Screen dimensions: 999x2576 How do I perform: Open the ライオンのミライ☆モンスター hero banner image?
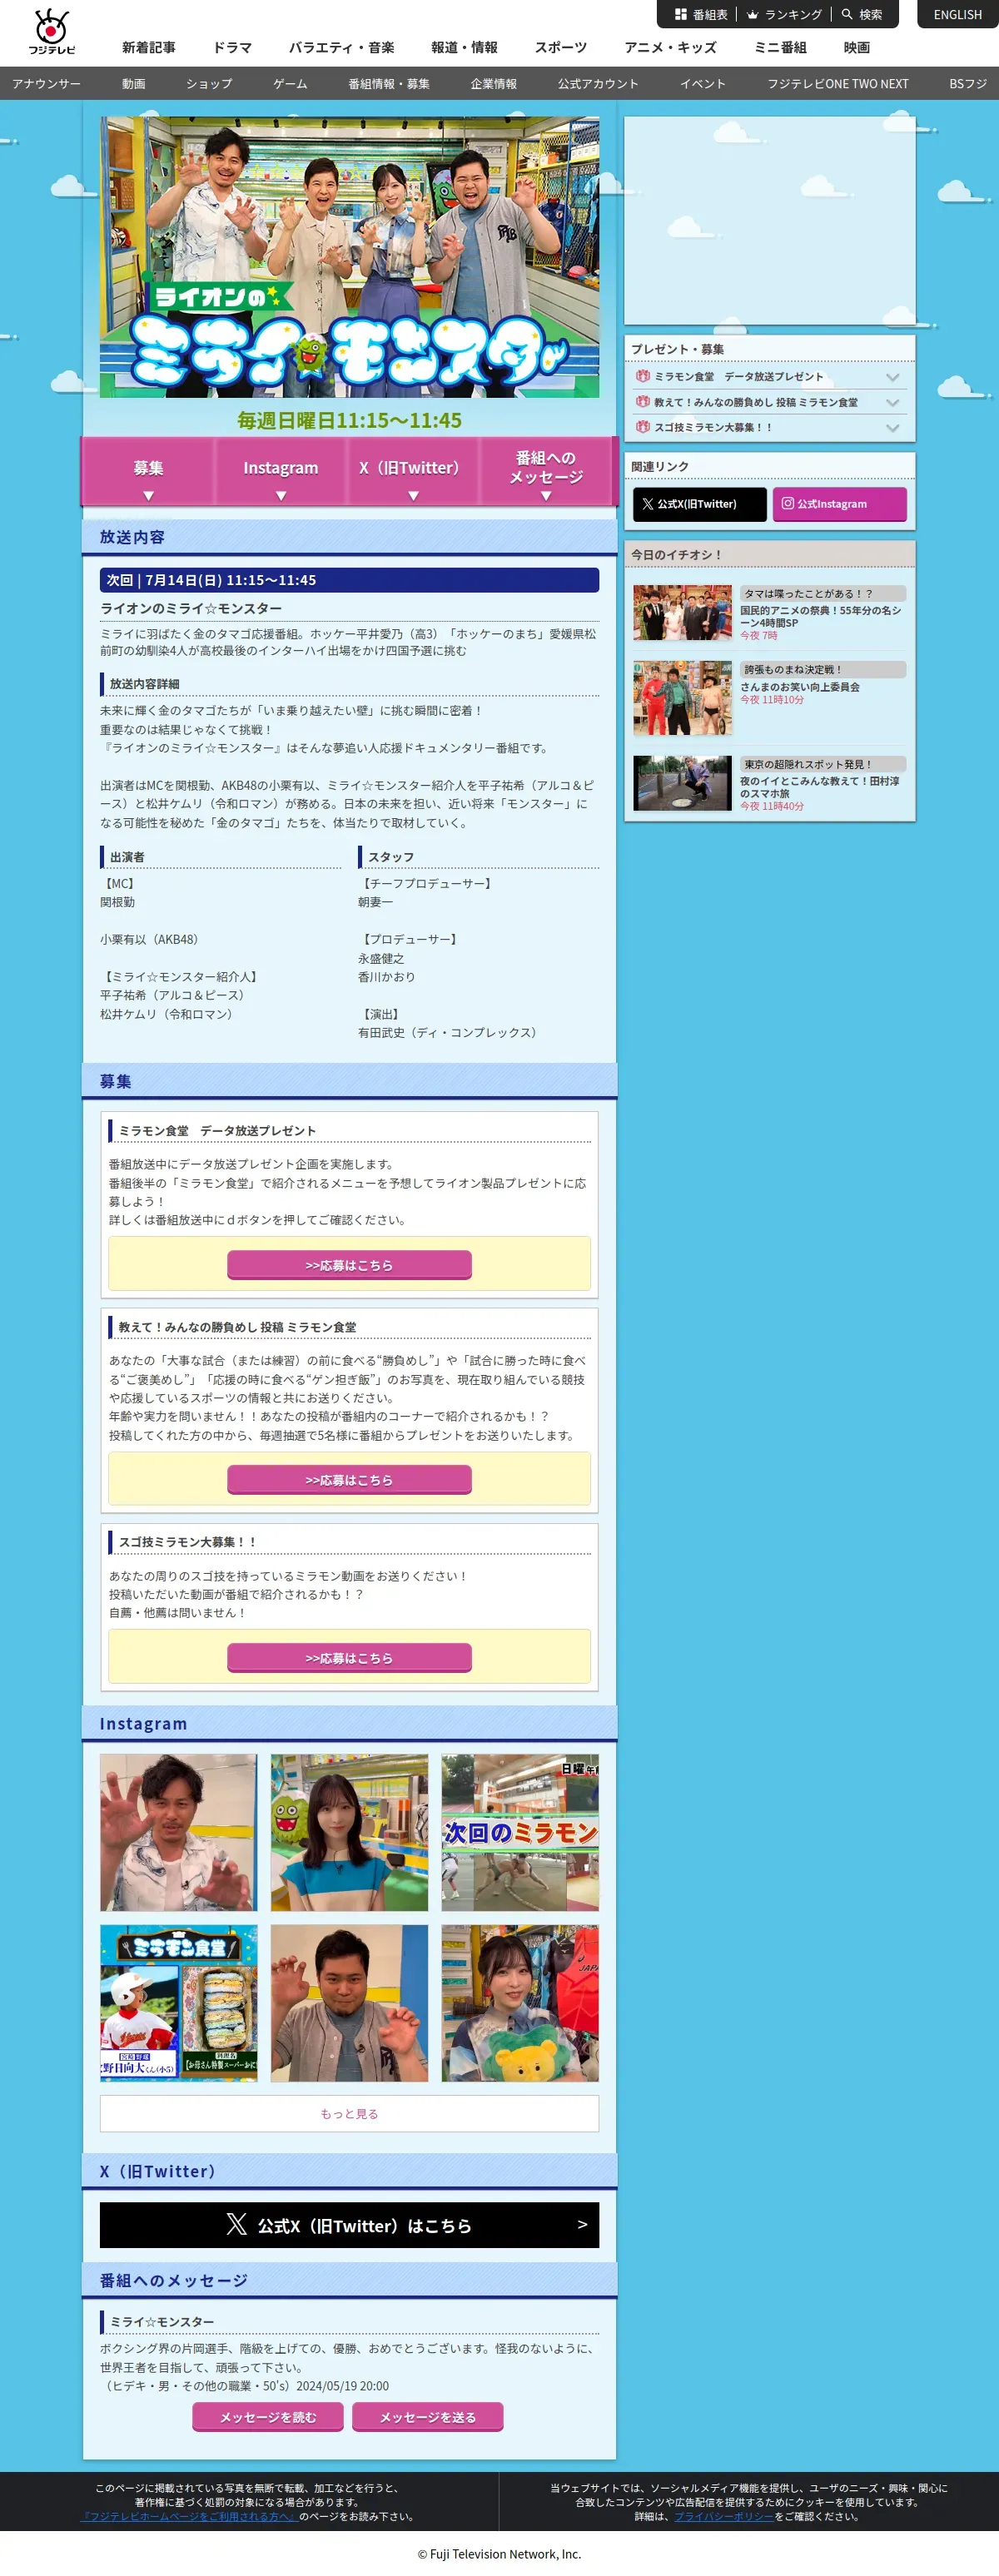coord(349,257)
